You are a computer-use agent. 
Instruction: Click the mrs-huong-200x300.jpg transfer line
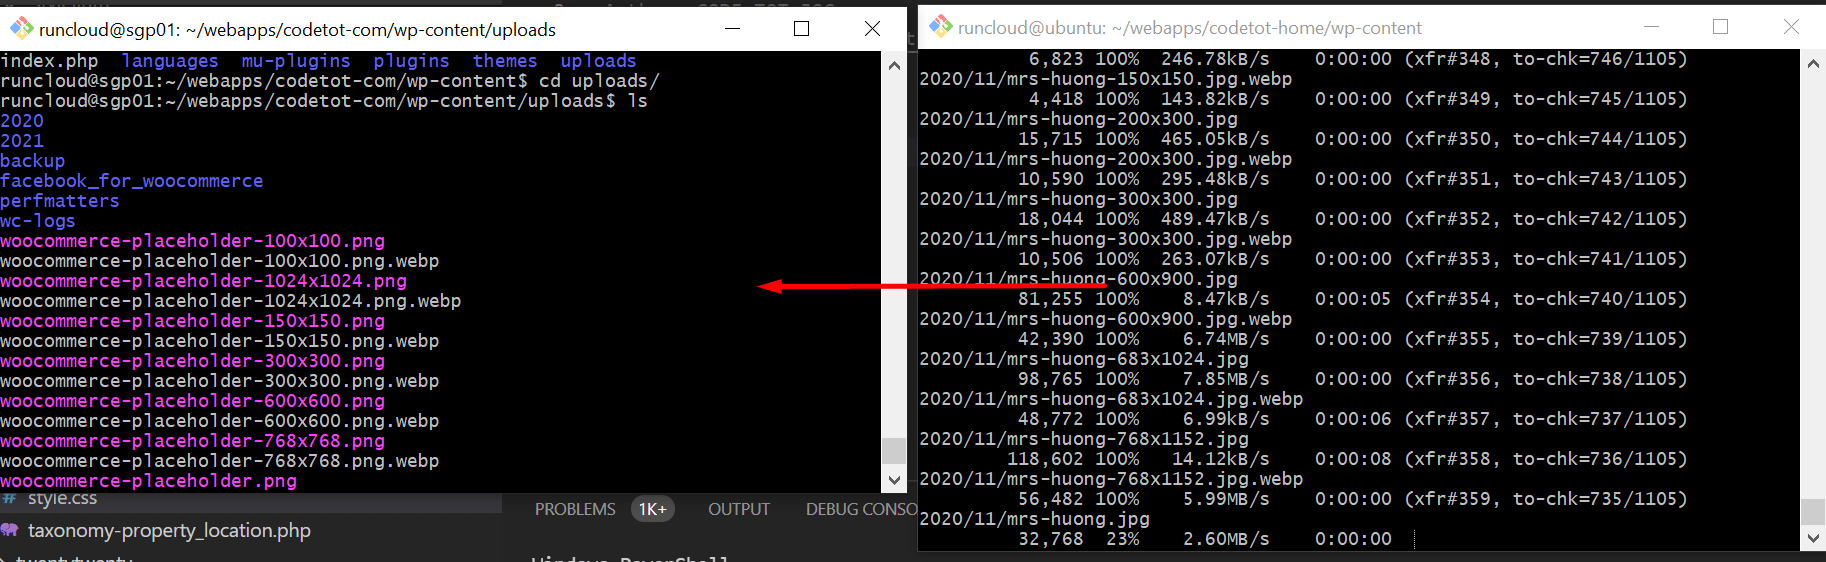(x=1078, y=119)
